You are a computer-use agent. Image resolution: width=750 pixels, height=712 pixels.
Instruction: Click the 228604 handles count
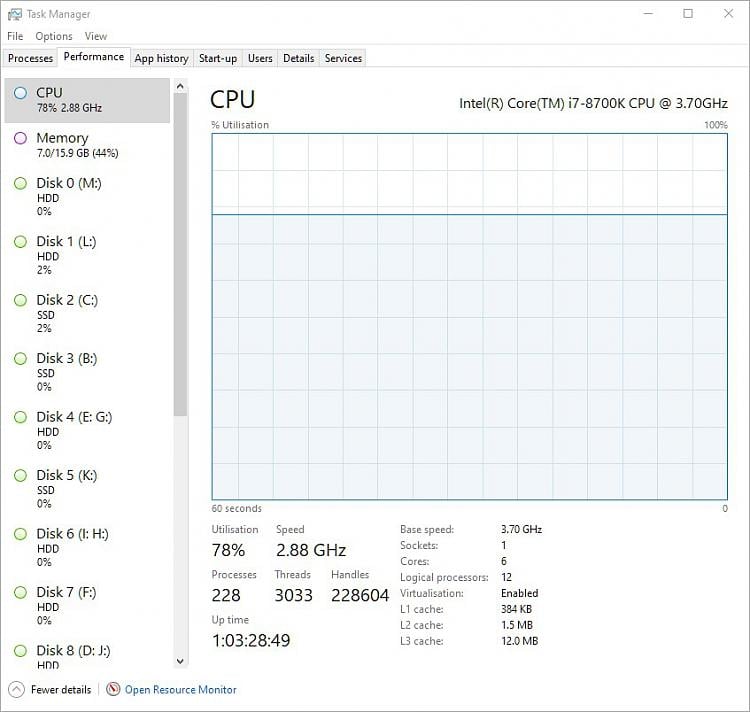pyautogui.click(x=360, y=595)
